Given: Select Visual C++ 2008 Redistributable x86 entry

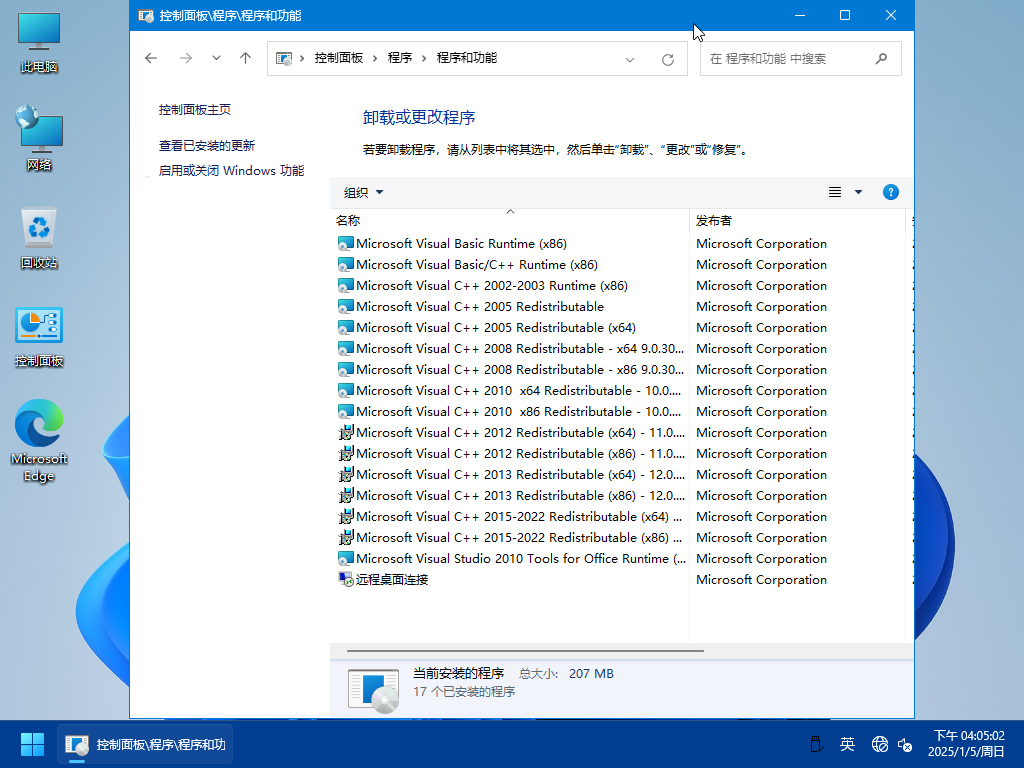Looking at the screenshot, I should point(511,370).
